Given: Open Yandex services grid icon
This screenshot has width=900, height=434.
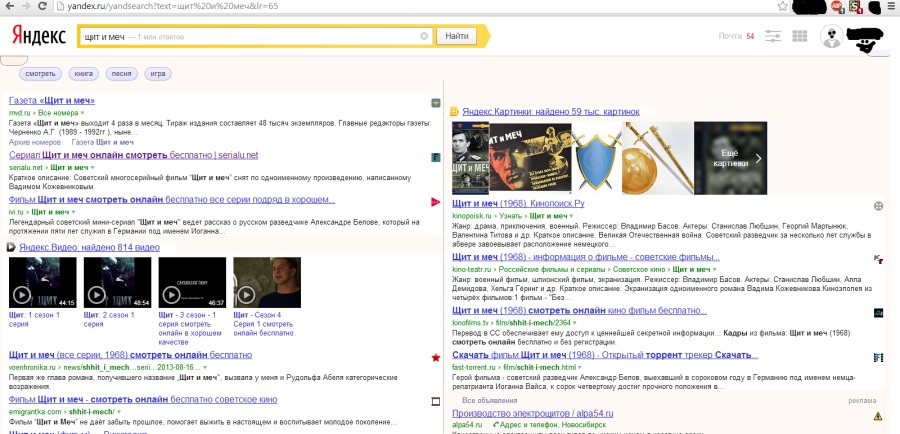Looking at the screenshot, I should [x=800, y=36].
